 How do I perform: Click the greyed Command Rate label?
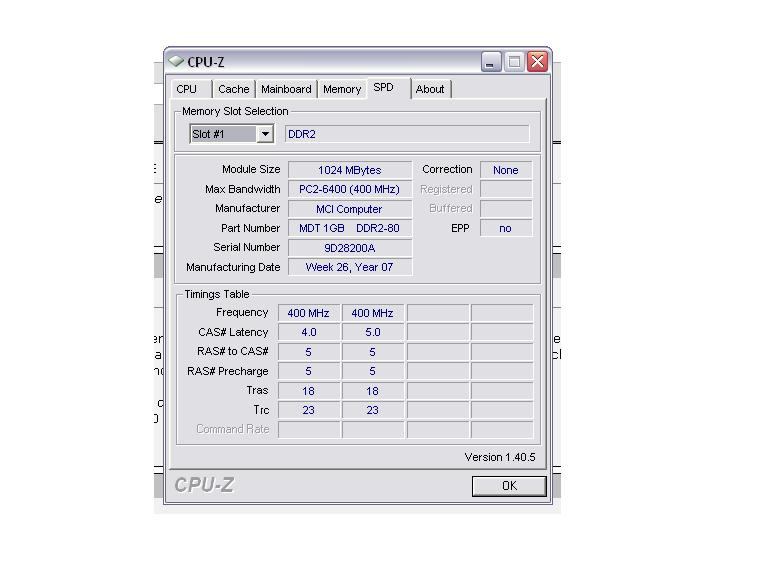[x=233, y=429]
